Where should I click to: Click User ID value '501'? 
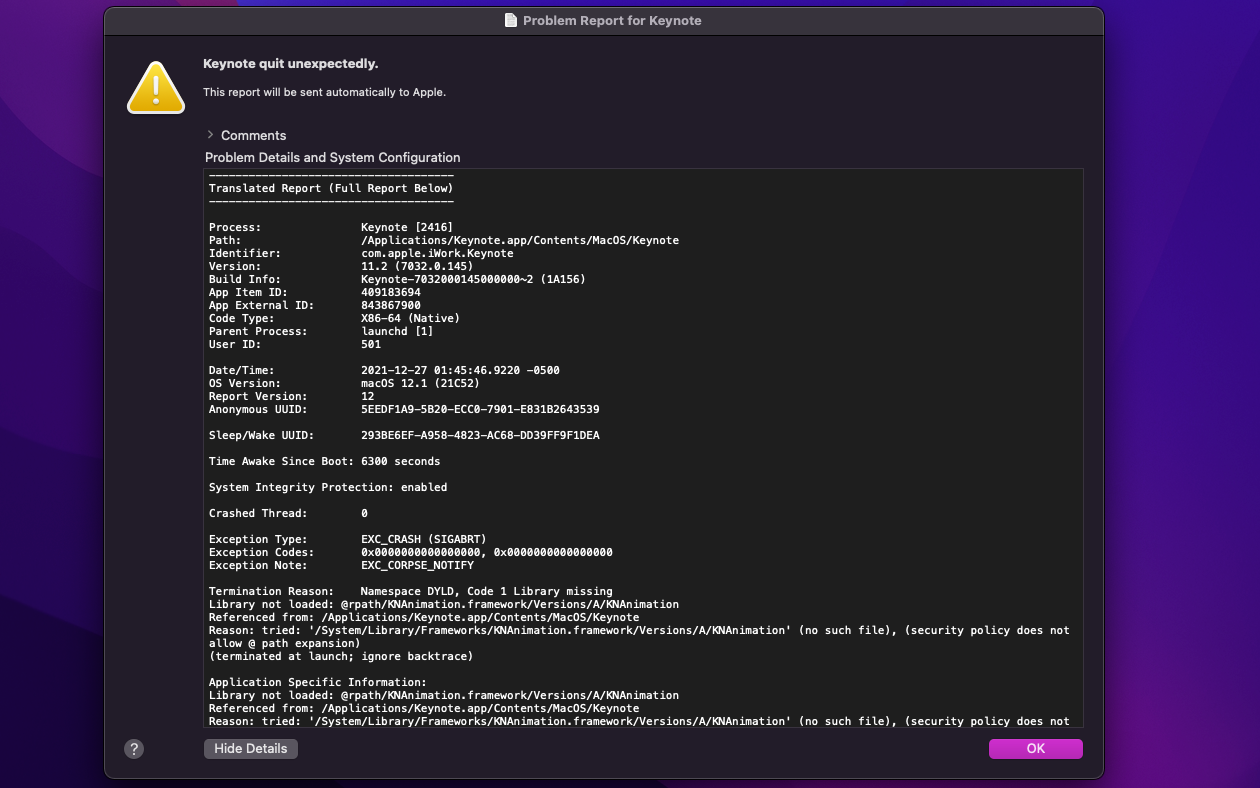371,344
